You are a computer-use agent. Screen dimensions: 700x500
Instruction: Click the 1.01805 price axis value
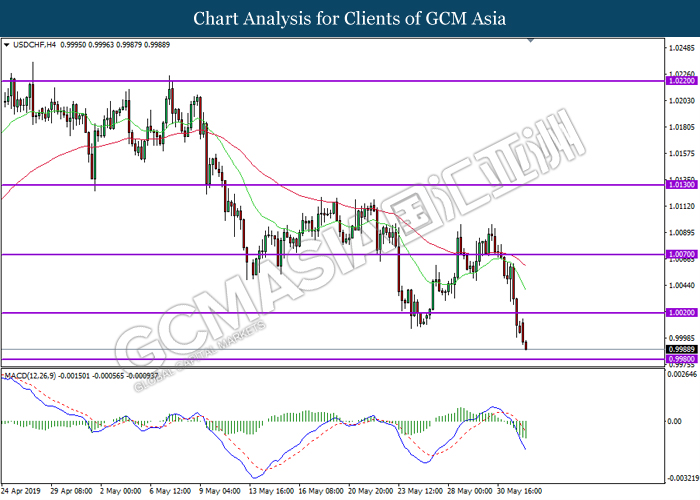click(x=682, y=127)
